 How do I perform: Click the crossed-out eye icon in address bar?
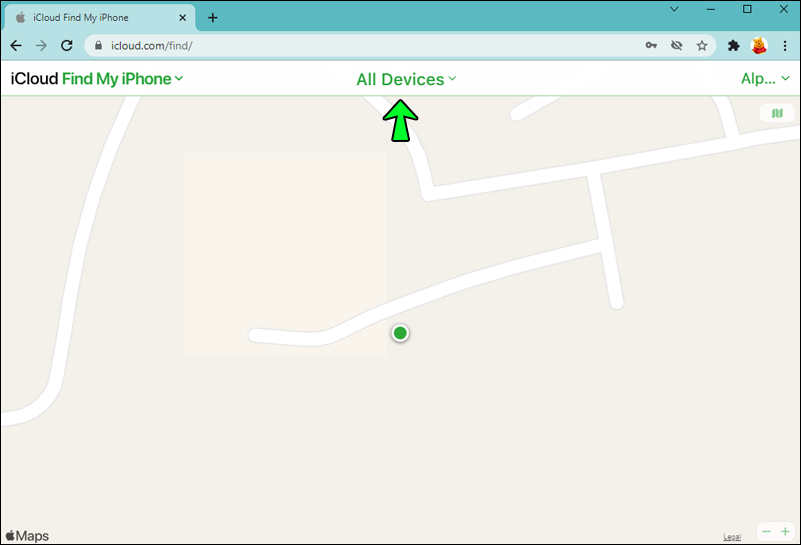(x=676, y=45)
